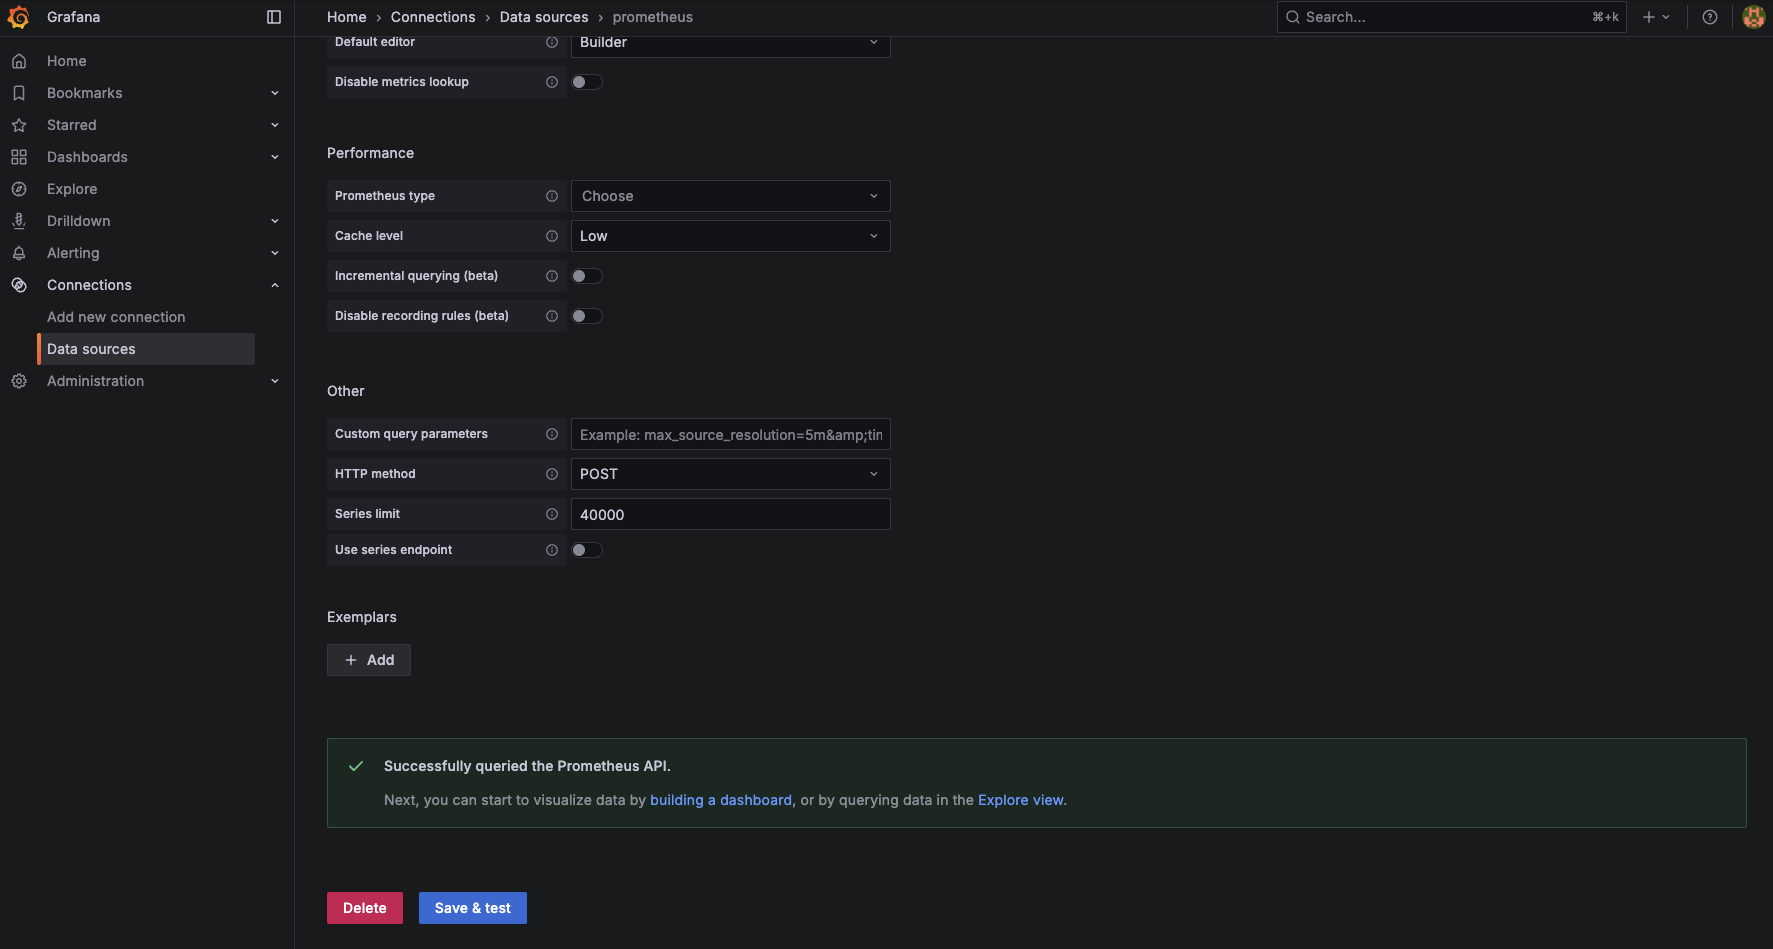The height and width of the screenshot is (949, 1773).
Task: Click the info icon for Cache level
Action: (552, 236)
